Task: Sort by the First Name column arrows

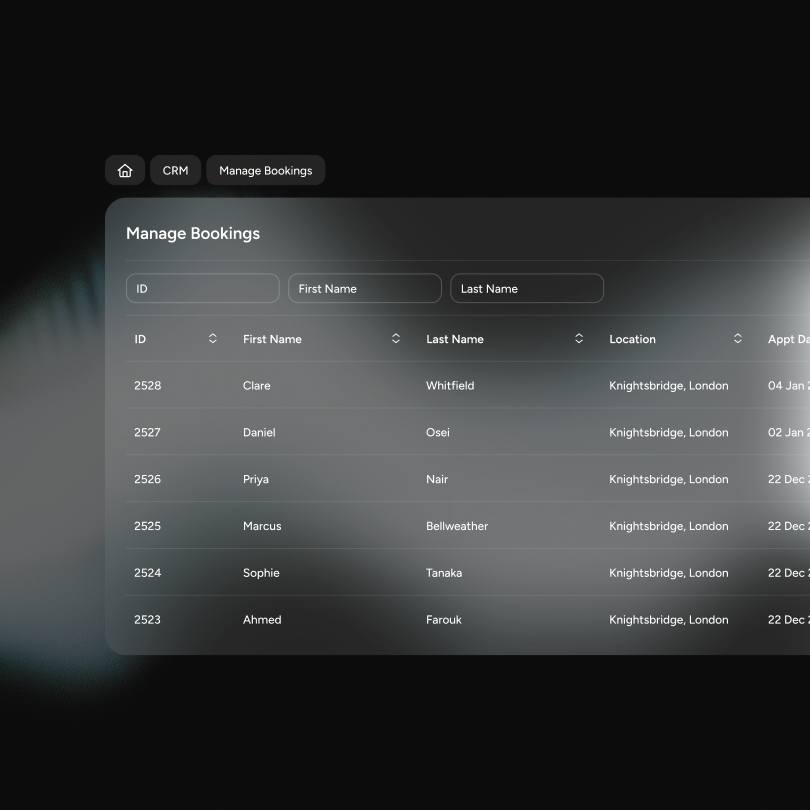Action: coord(396,339)
